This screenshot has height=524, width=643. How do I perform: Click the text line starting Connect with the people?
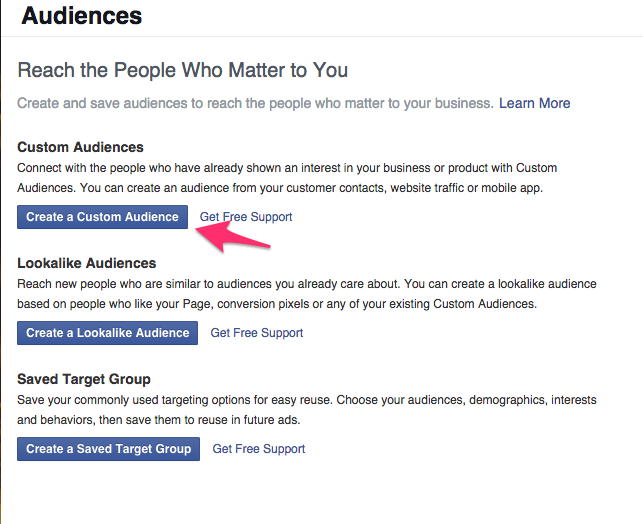tap(287, 168)
